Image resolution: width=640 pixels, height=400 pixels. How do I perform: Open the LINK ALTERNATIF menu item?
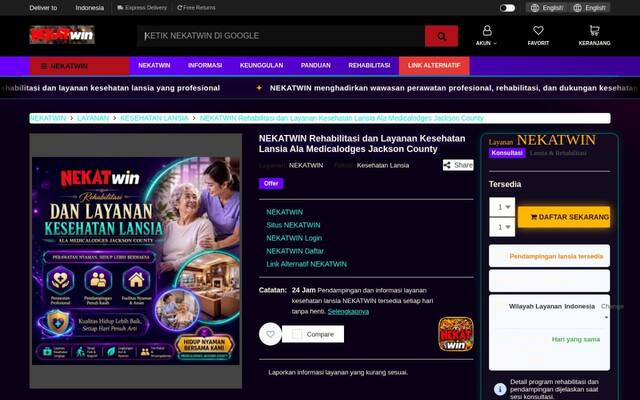434,65
